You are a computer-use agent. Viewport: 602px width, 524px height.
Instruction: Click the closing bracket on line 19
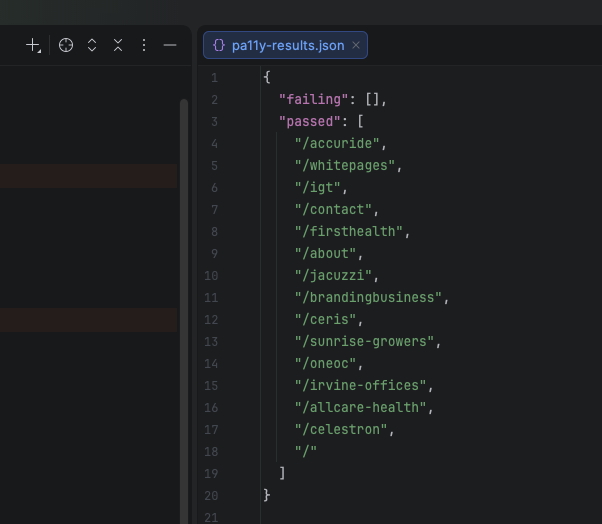(x=283, y=473)
